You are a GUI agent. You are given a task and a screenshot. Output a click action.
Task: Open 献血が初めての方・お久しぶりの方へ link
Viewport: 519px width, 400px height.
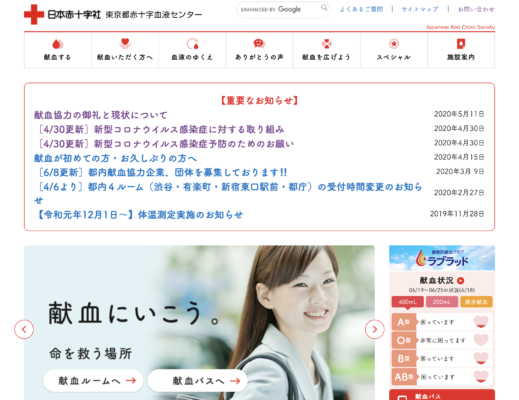115,158
